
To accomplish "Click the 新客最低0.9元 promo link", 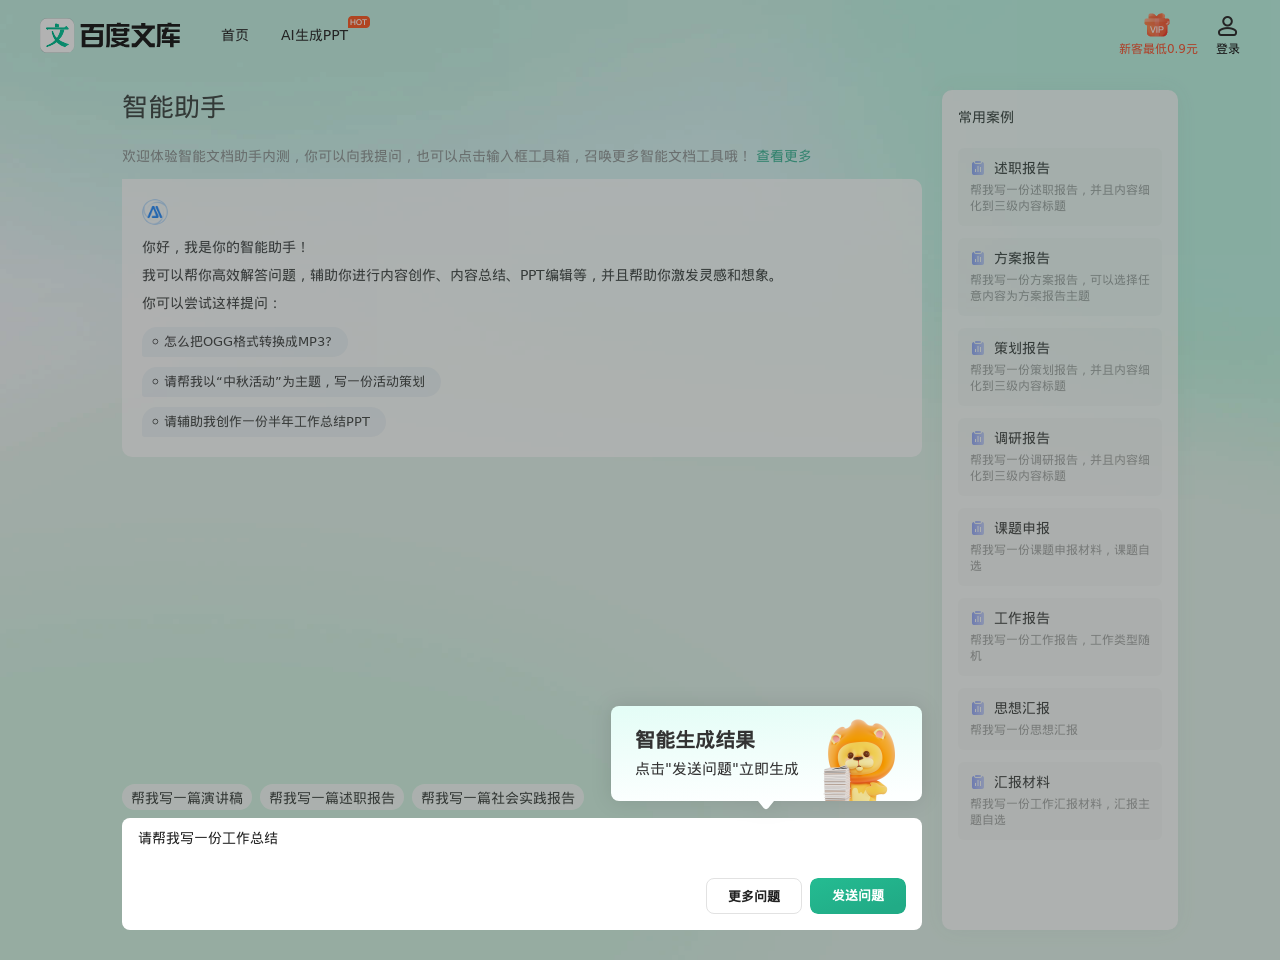I will [x=1158, y=49].
